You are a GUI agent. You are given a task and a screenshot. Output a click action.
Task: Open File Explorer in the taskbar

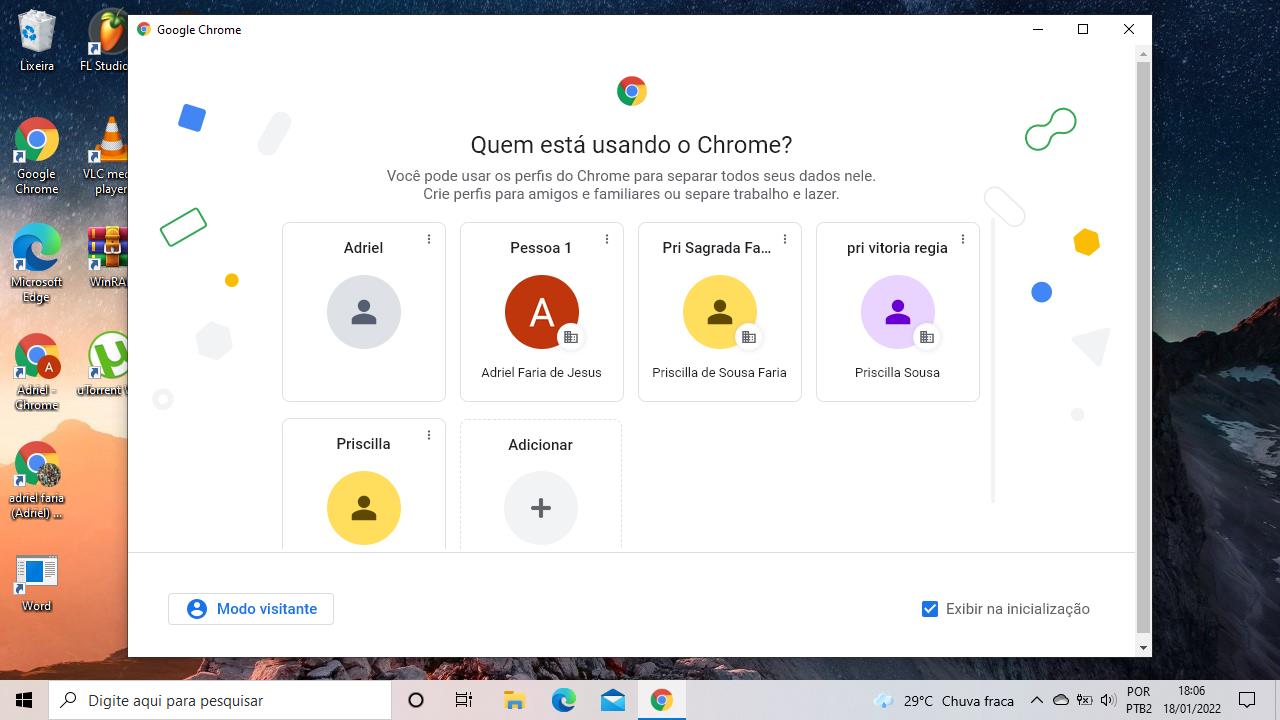[x=514, y=700]
